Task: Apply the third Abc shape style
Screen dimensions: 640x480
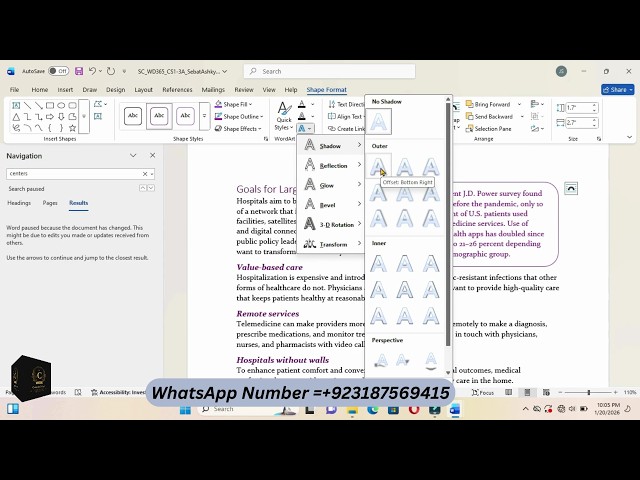Action: point(185,116)
